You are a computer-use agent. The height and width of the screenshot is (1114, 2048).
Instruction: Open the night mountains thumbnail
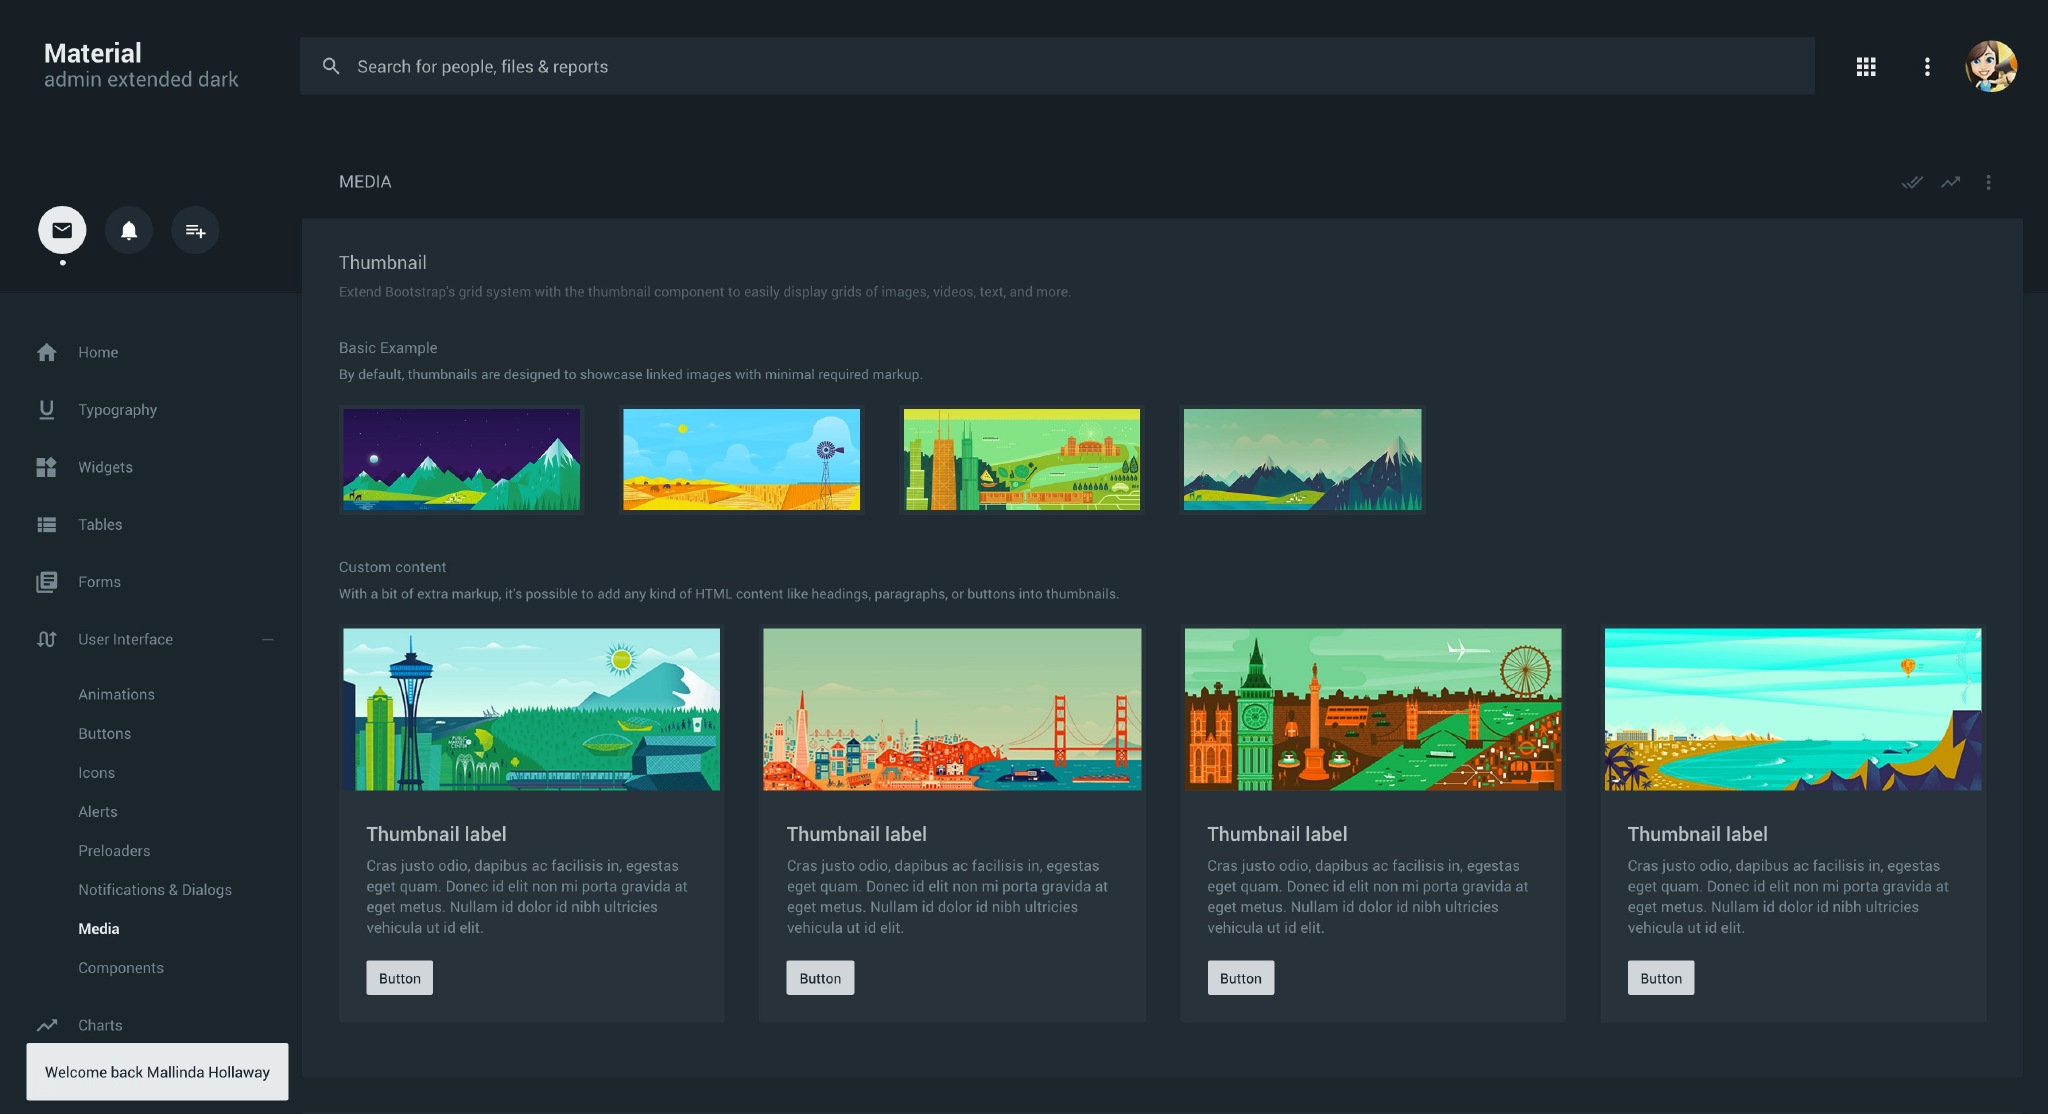click(461, 459)
